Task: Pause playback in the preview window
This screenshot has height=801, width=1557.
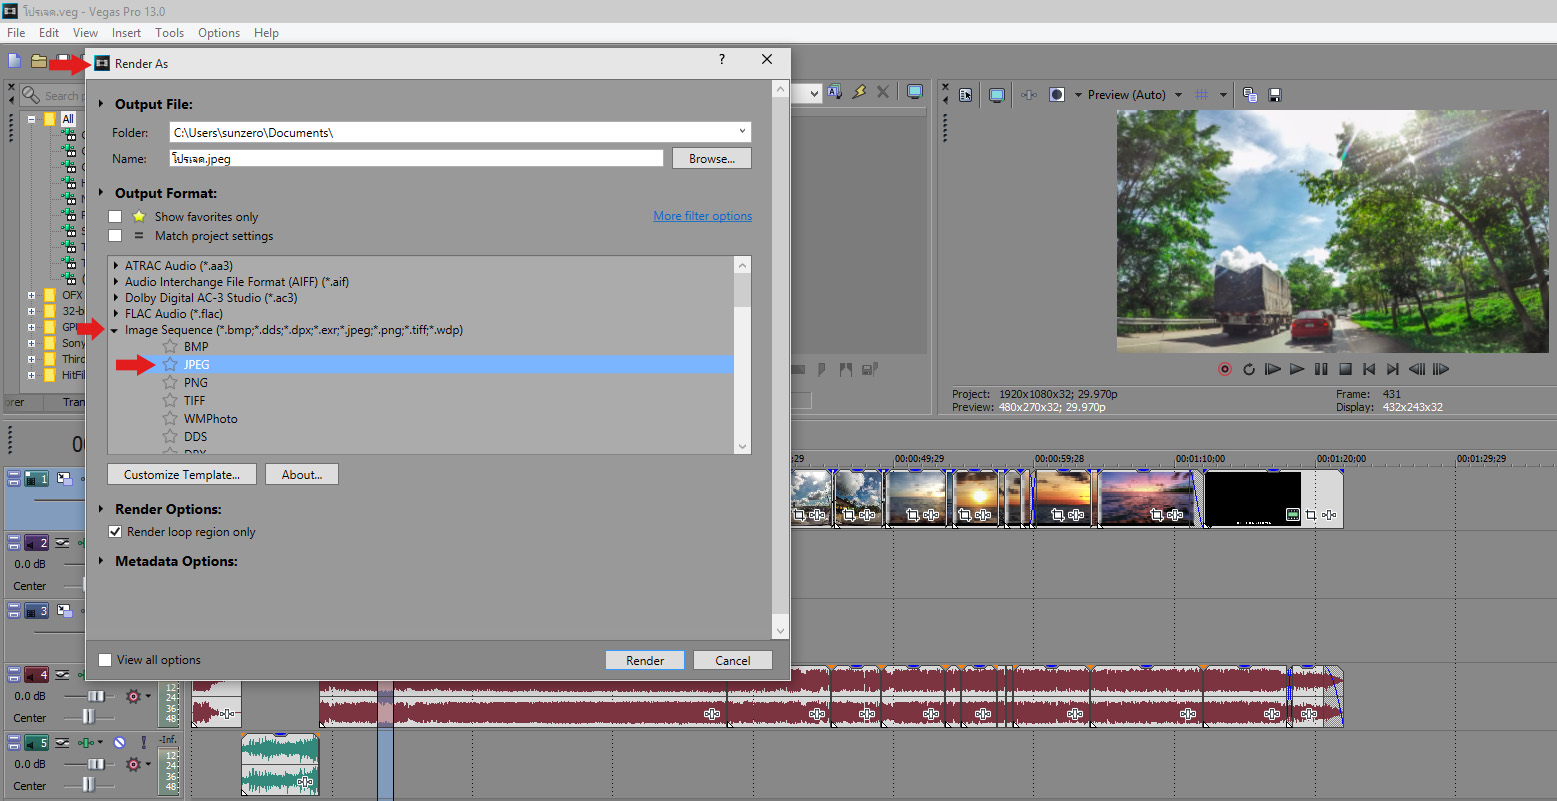Action: (1321, 369)
